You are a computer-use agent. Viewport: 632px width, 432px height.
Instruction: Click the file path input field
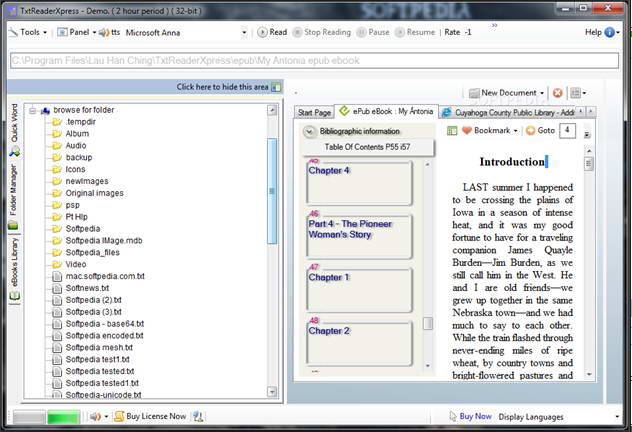314,61
